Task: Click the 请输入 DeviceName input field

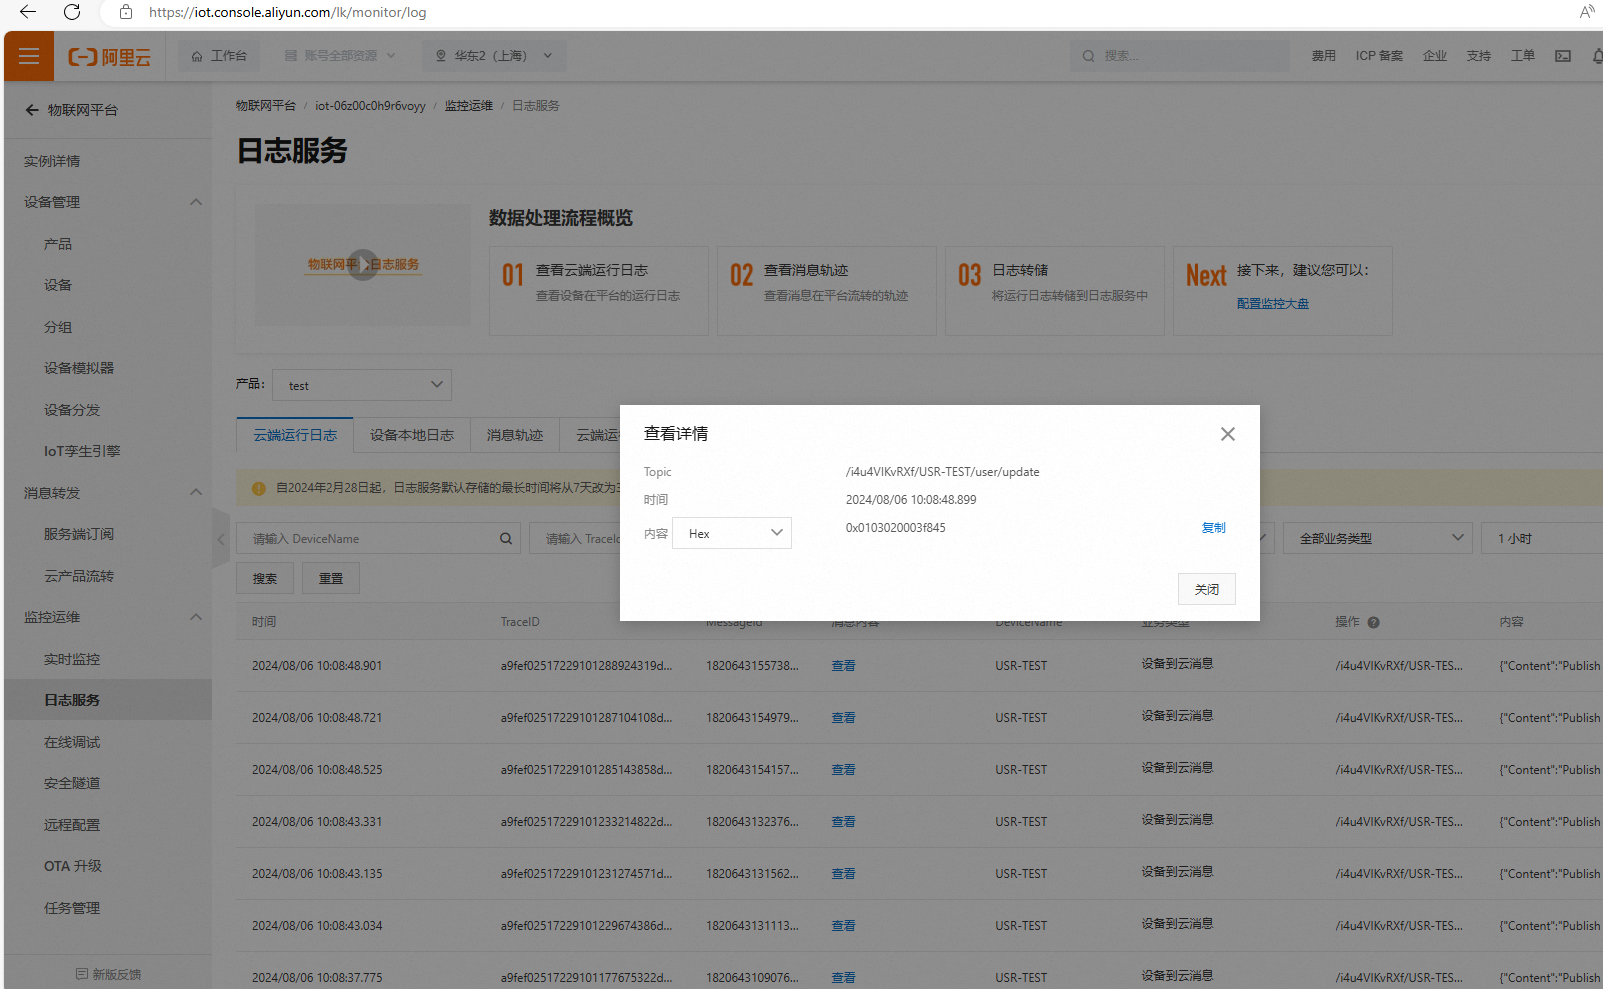Action: [x=370, y=539]
